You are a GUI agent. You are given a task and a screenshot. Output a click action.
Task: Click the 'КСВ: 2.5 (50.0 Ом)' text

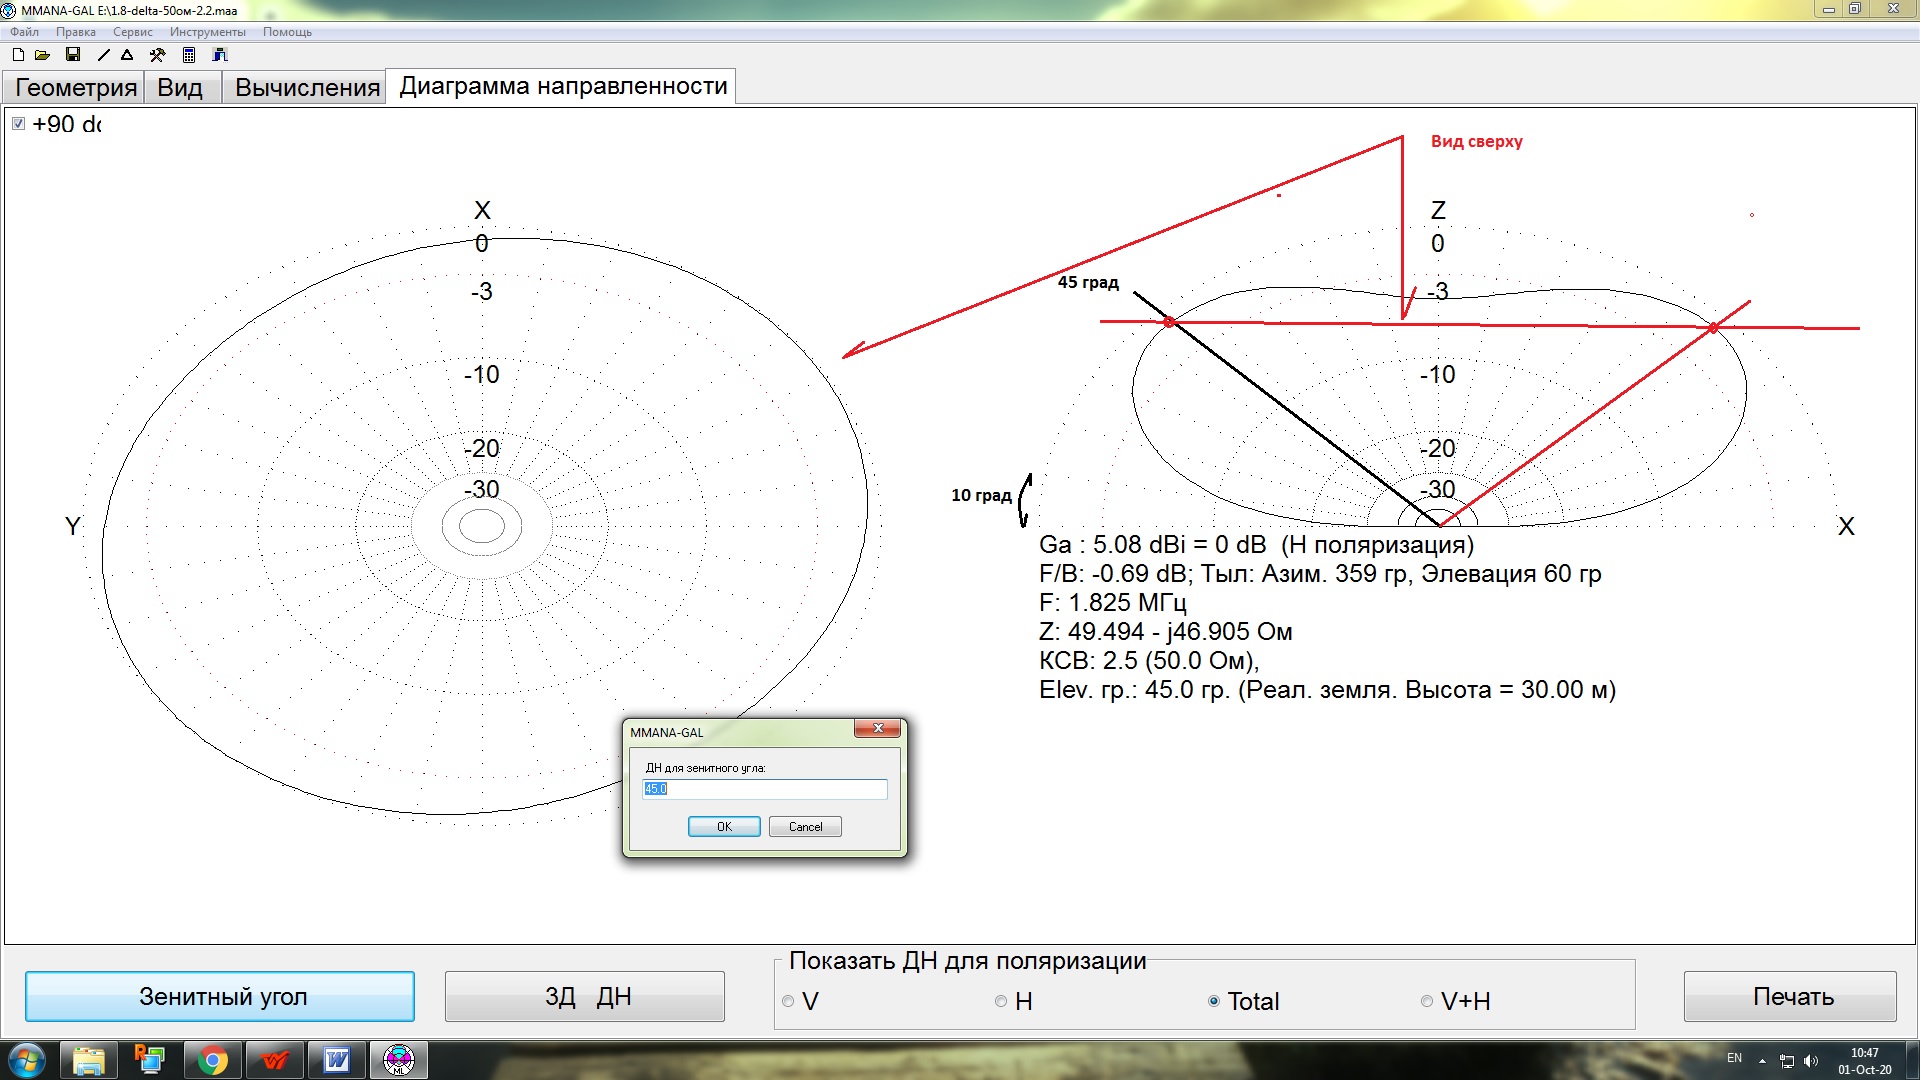[1149, 661]
